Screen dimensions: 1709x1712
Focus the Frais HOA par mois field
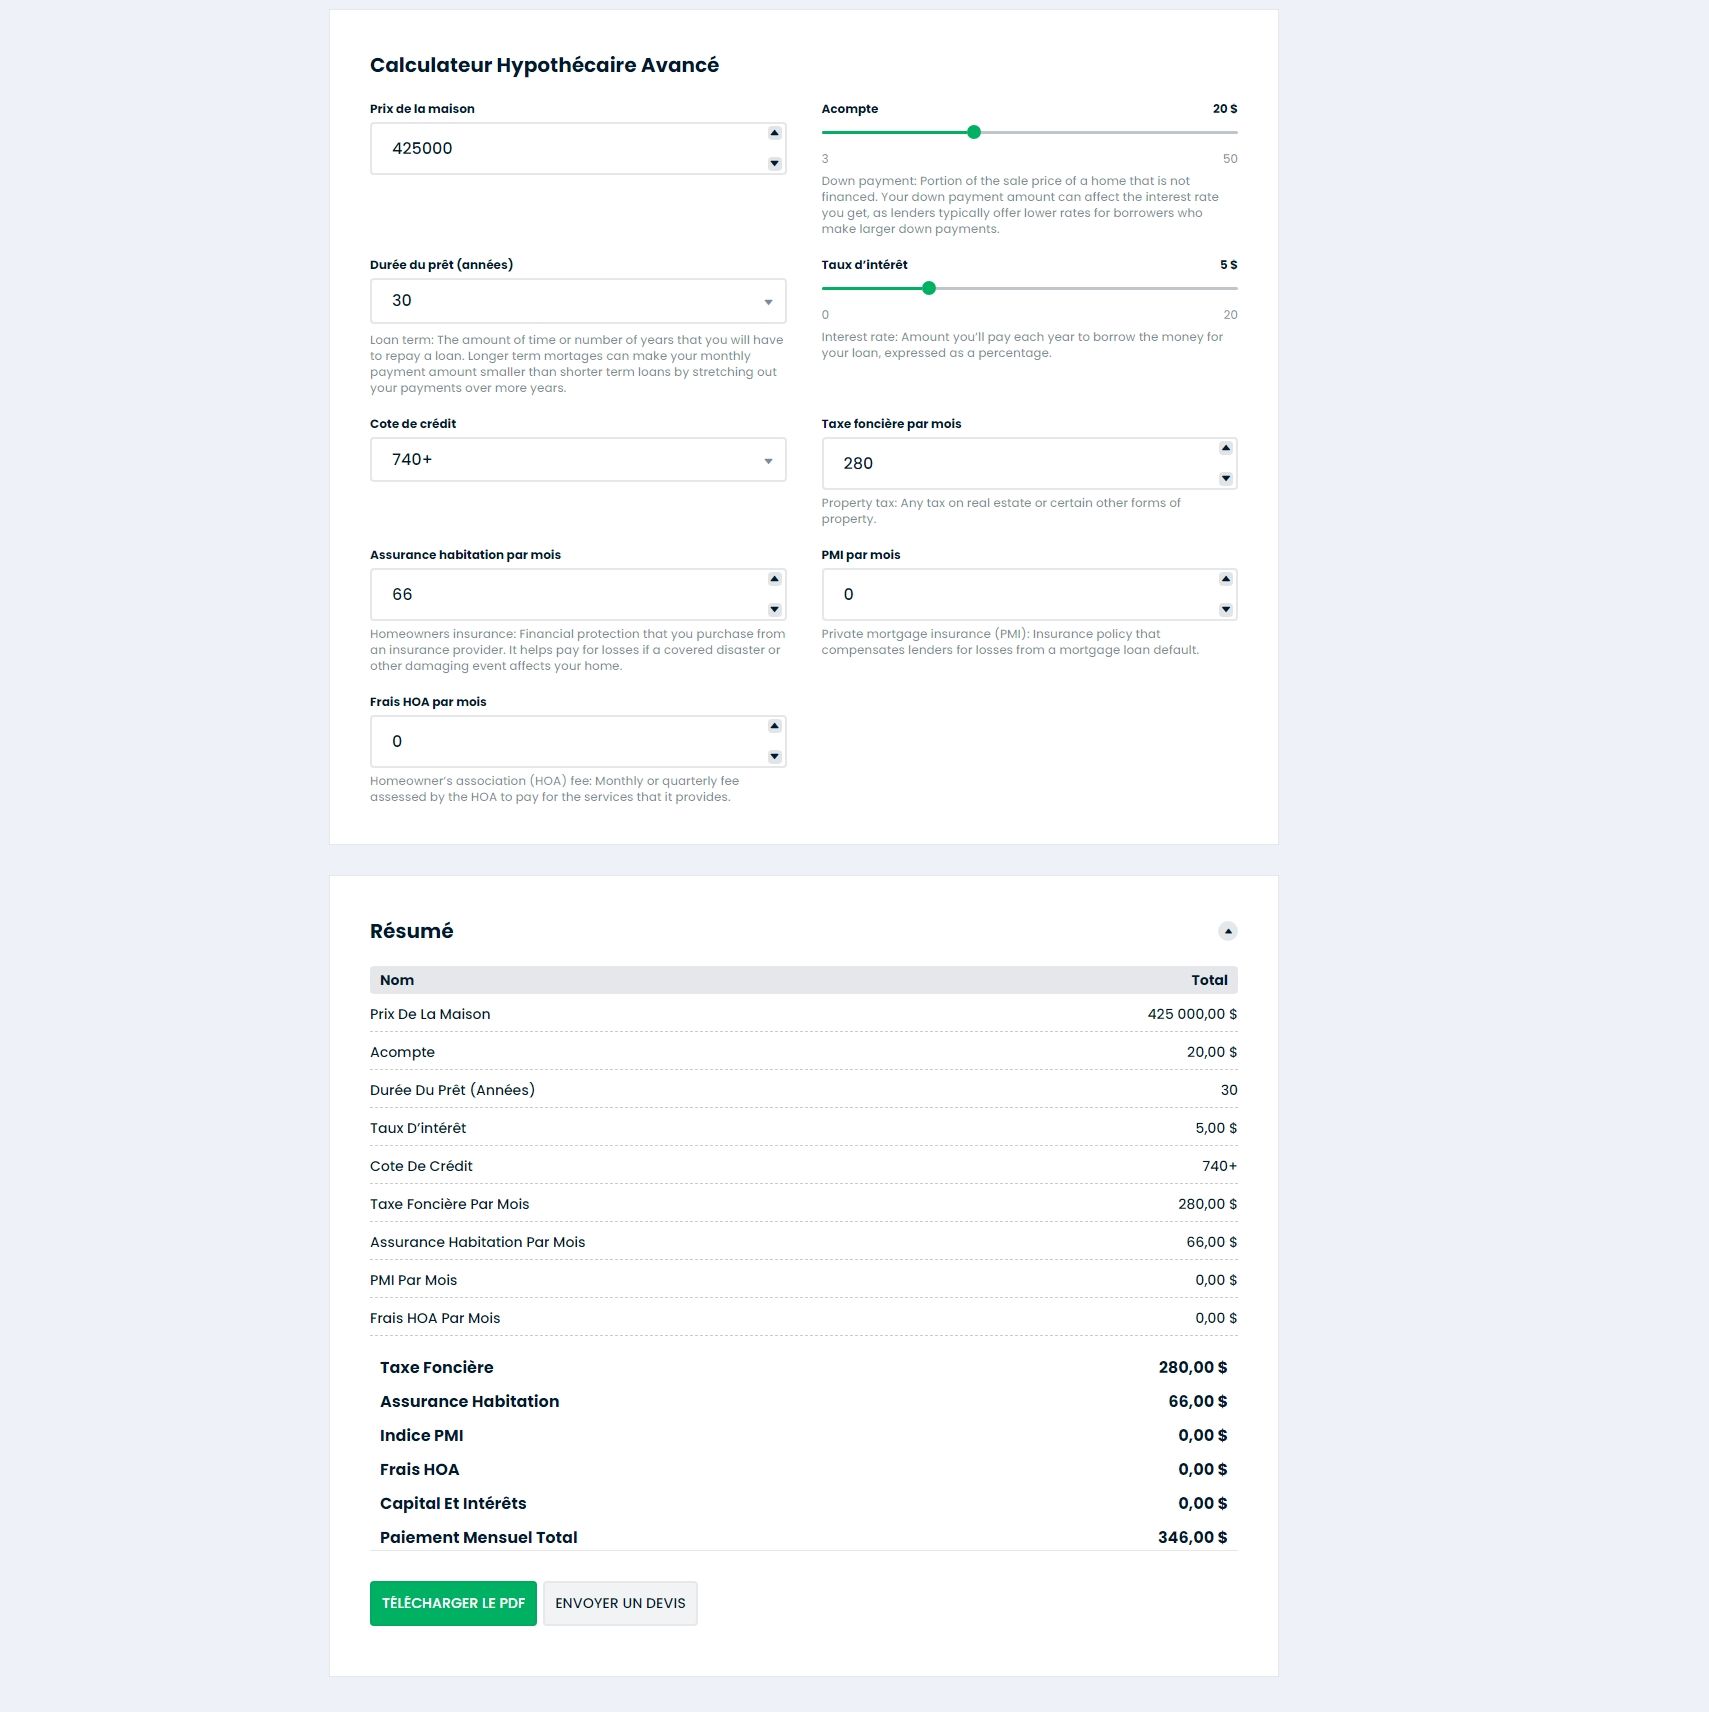point(567,742)
